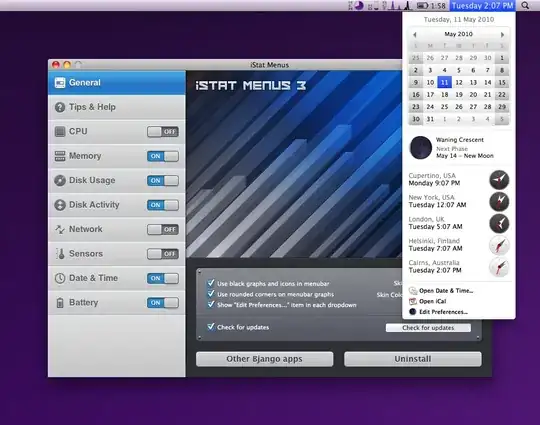This screenshot has width=540, height=425.
Task: Go to previous month in calendar
Action: point(415,34)
